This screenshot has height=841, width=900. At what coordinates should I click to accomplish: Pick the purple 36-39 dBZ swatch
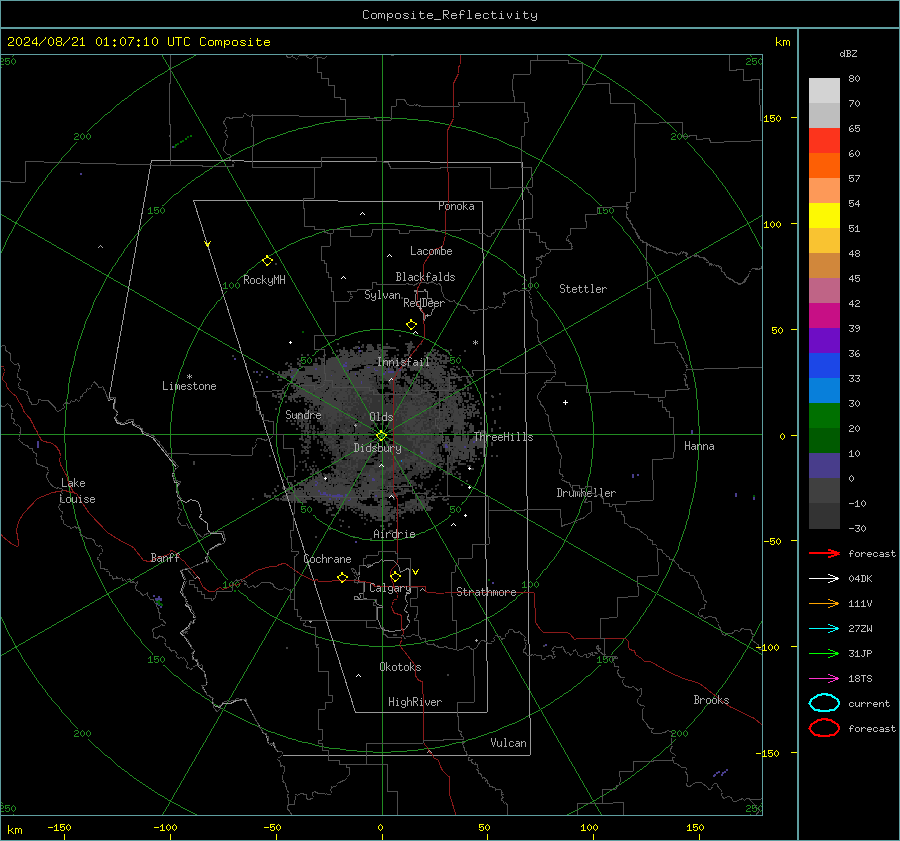(x=824, y=341)
